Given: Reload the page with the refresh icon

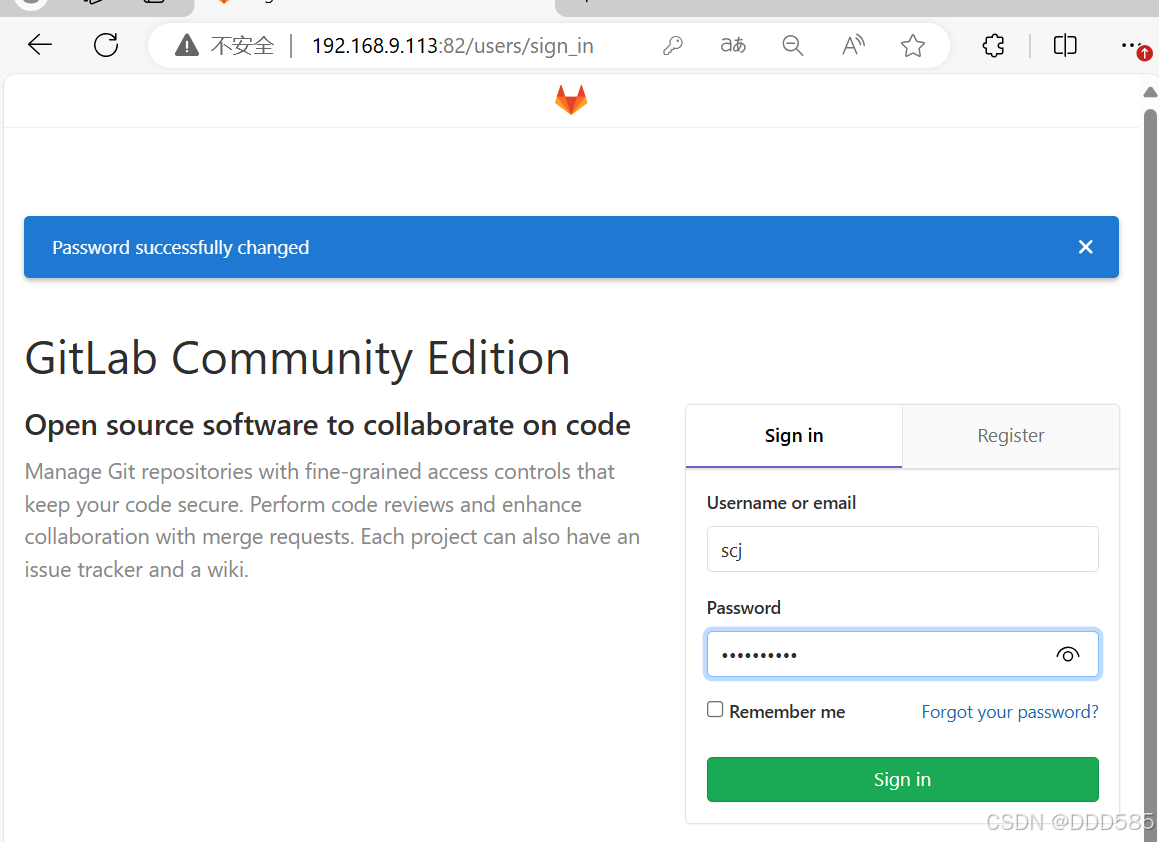Looking at the screenshot, I should [x=106, y=45].
